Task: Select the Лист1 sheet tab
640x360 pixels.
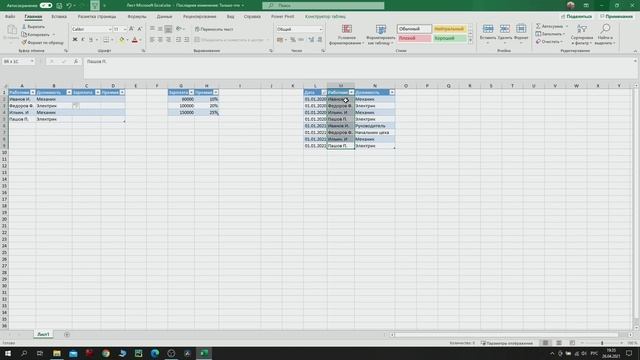Action: [x=43, y=334]
